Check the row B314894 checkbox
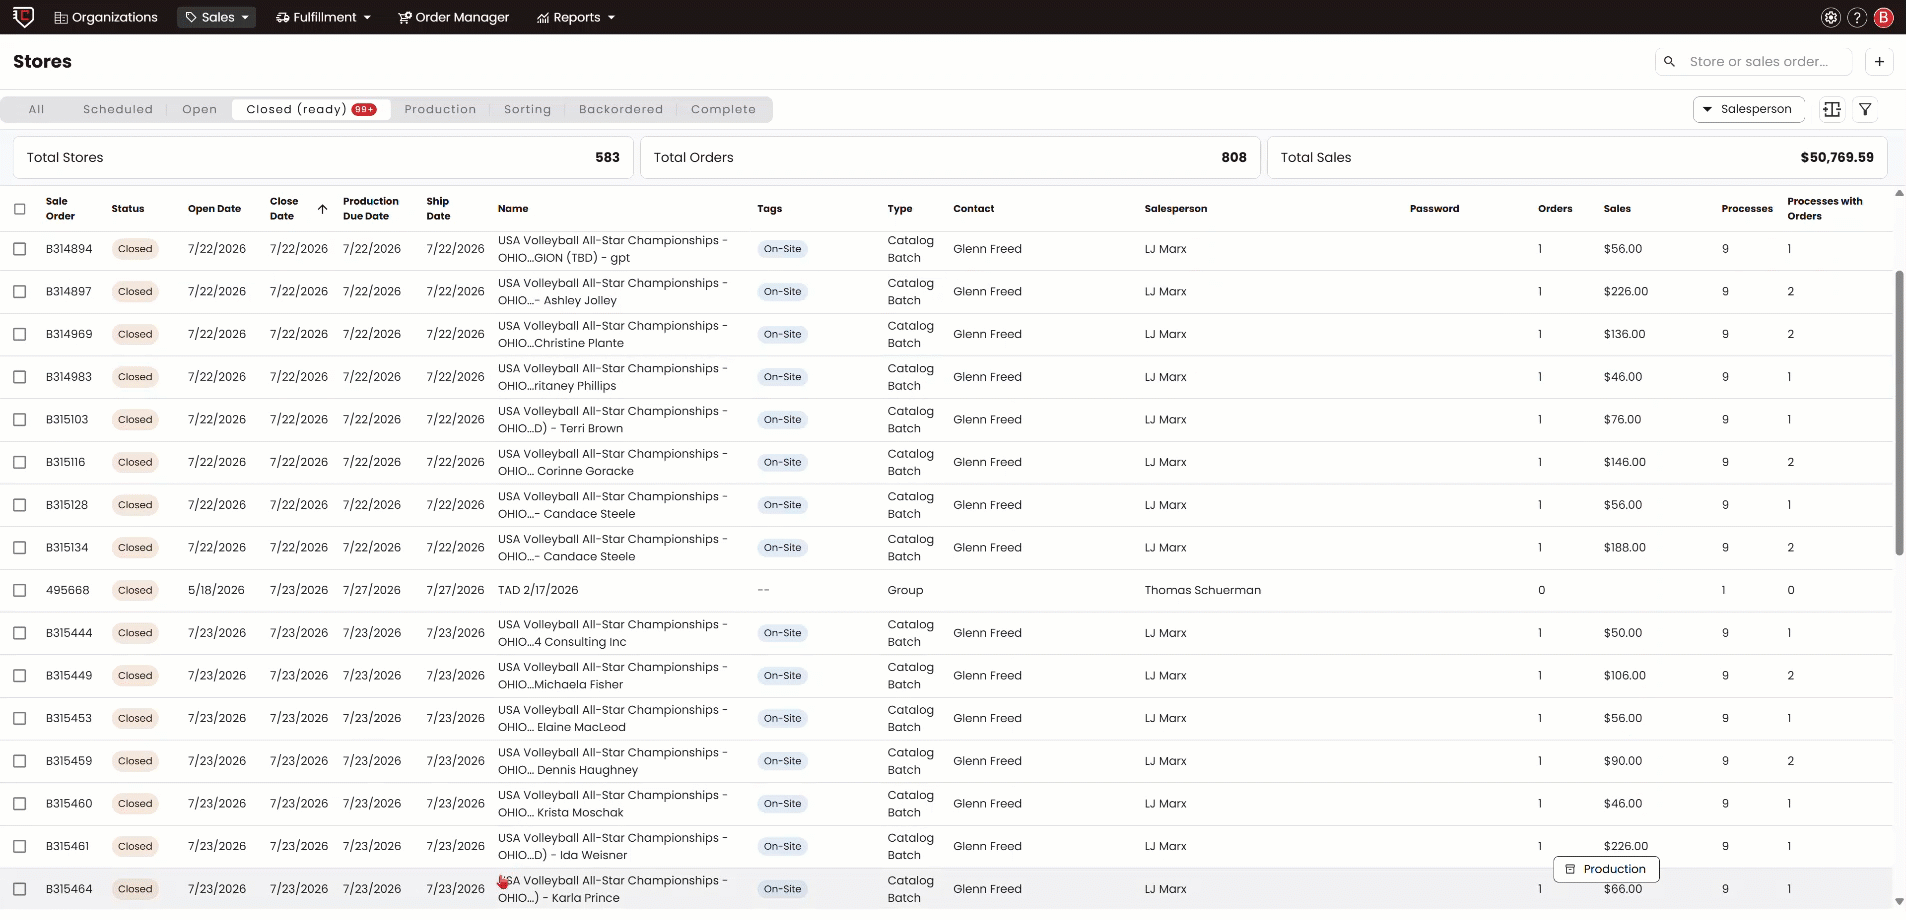 click(x=20, y=249)
